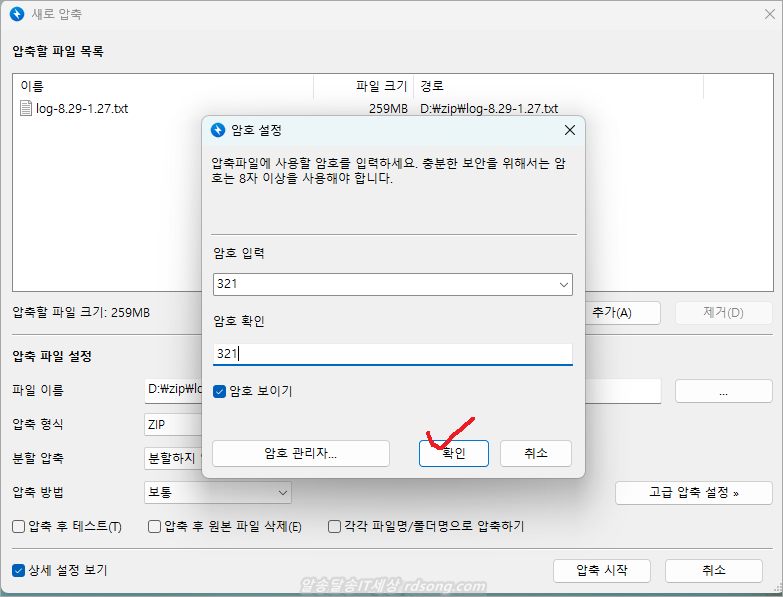Toggle the 상세 설정 보기 checkbox
The image size is (783, 597).
pyautogui.click(x=18, y=570)
